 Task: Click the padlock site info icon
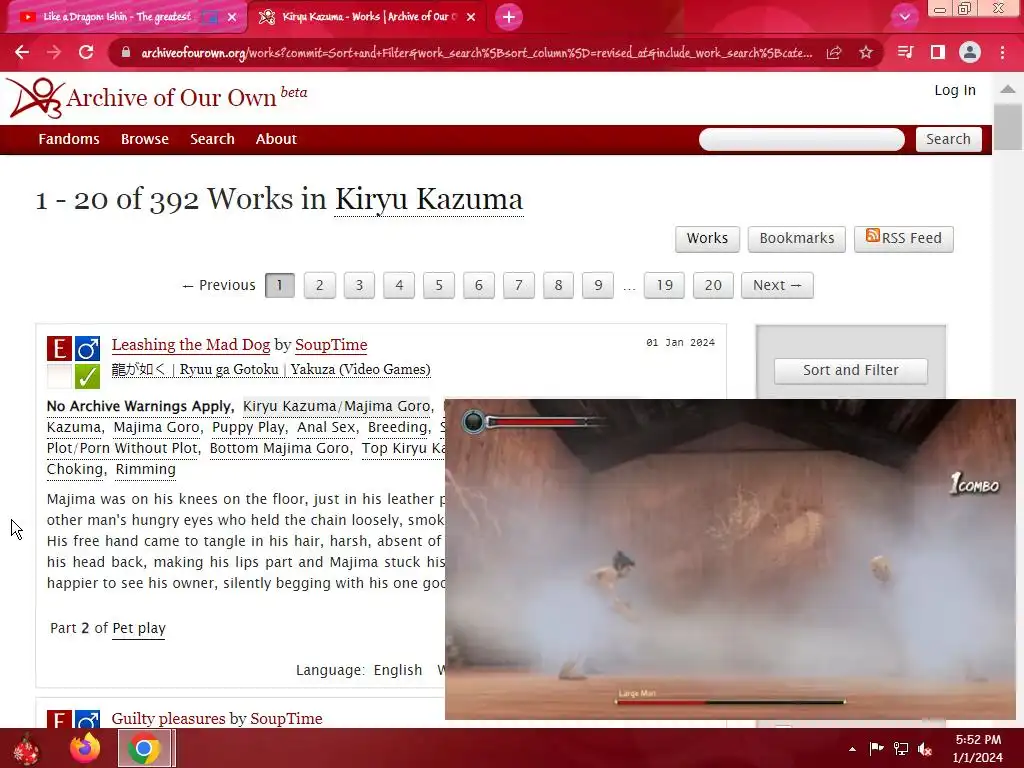(x=126, y=53)
